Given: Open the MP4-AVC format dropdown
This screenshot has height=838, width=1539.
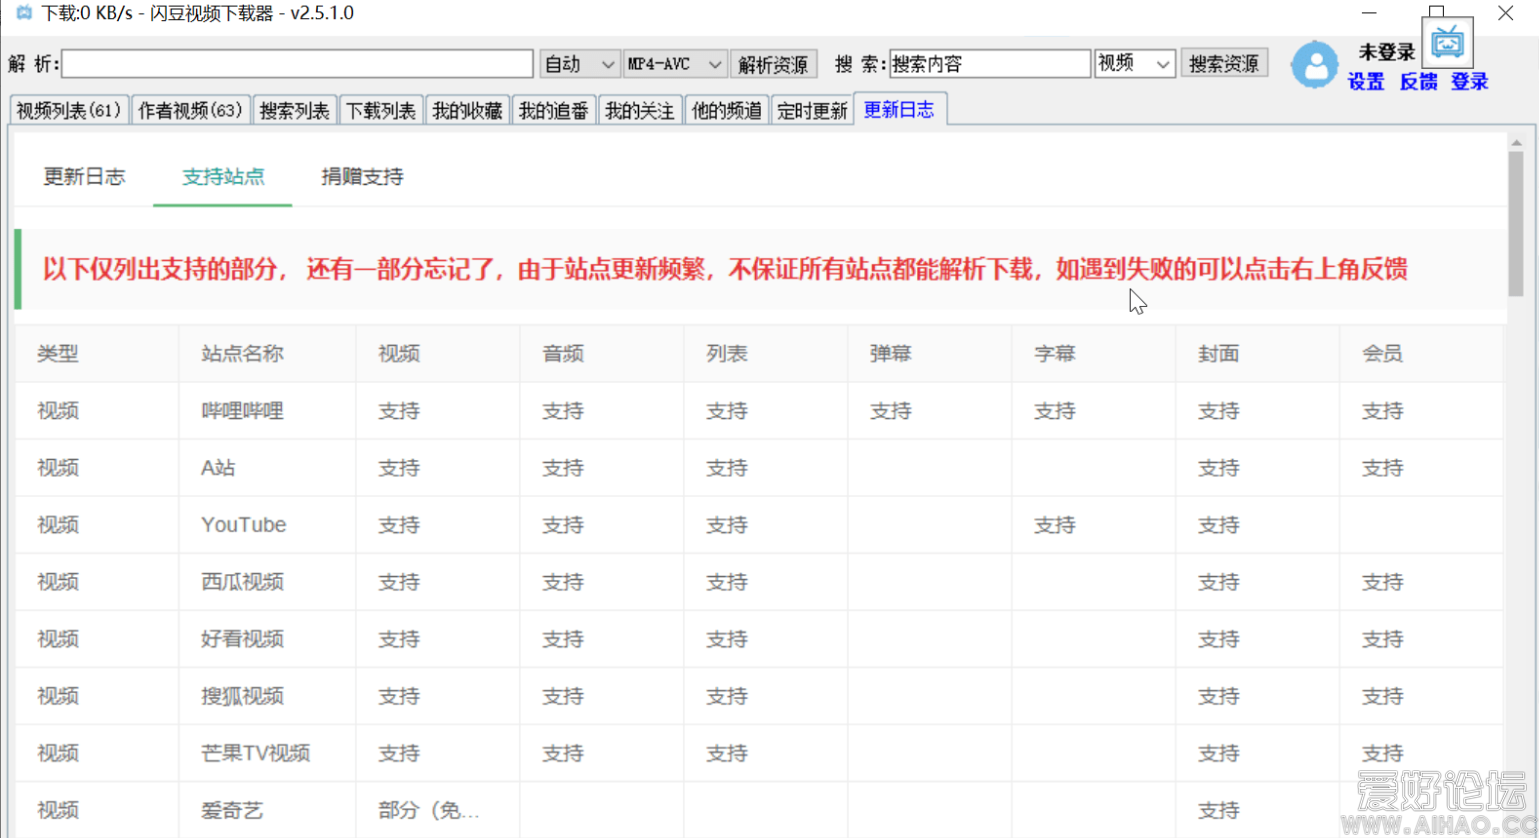Looking at the screenshot, I should [673, 63].
